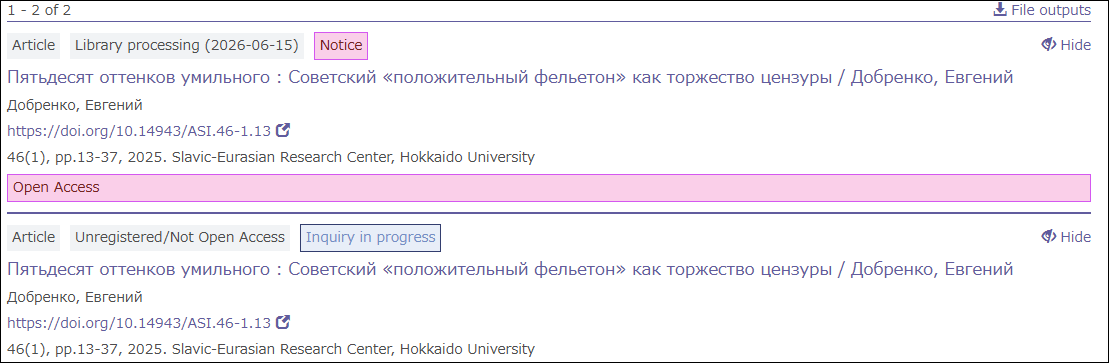
Task: Click the Inquiry in progress badge
Action: point(371,238)
